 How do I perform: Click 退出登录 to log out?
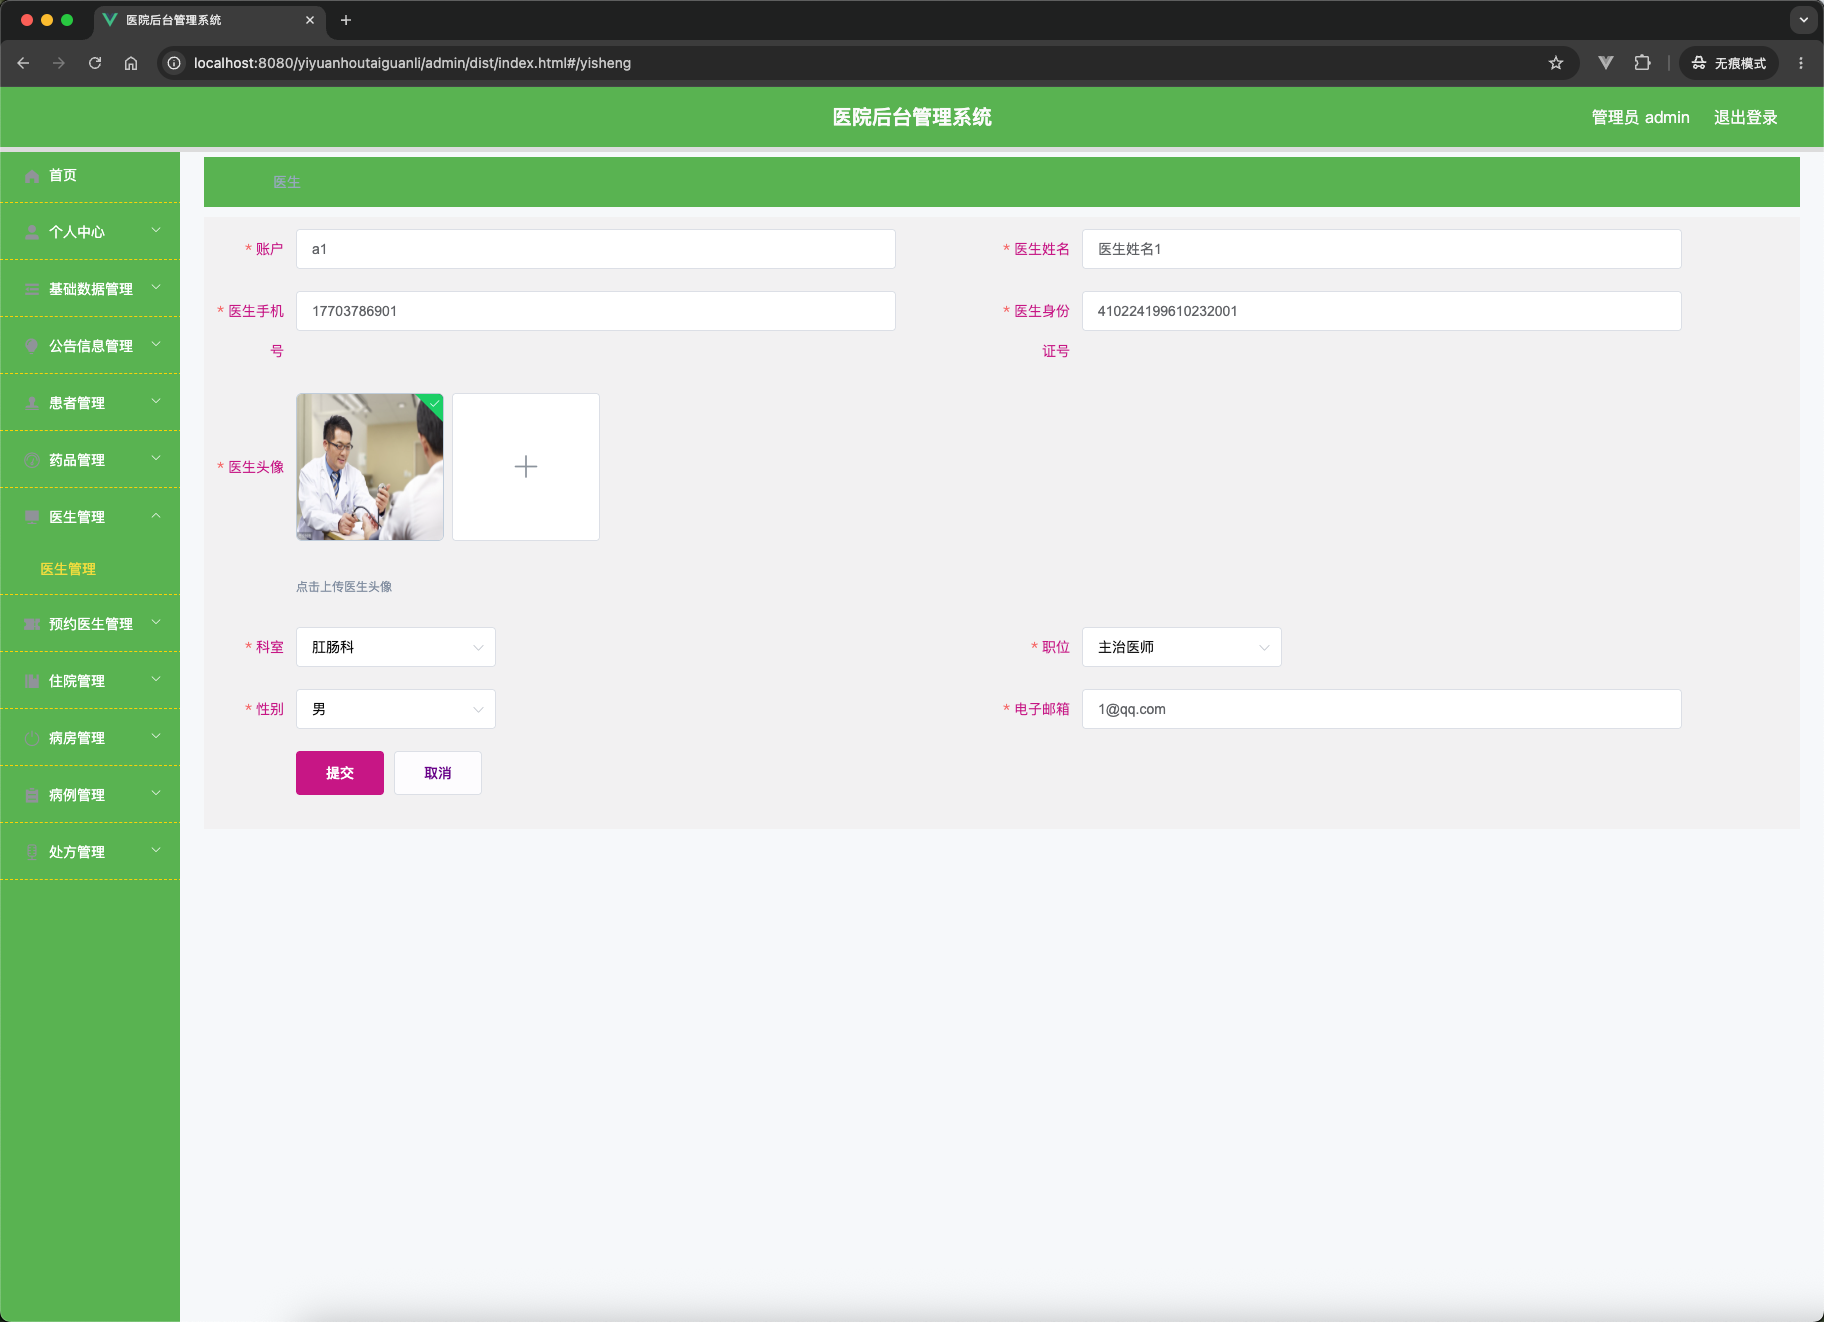tap(1746, 118)
